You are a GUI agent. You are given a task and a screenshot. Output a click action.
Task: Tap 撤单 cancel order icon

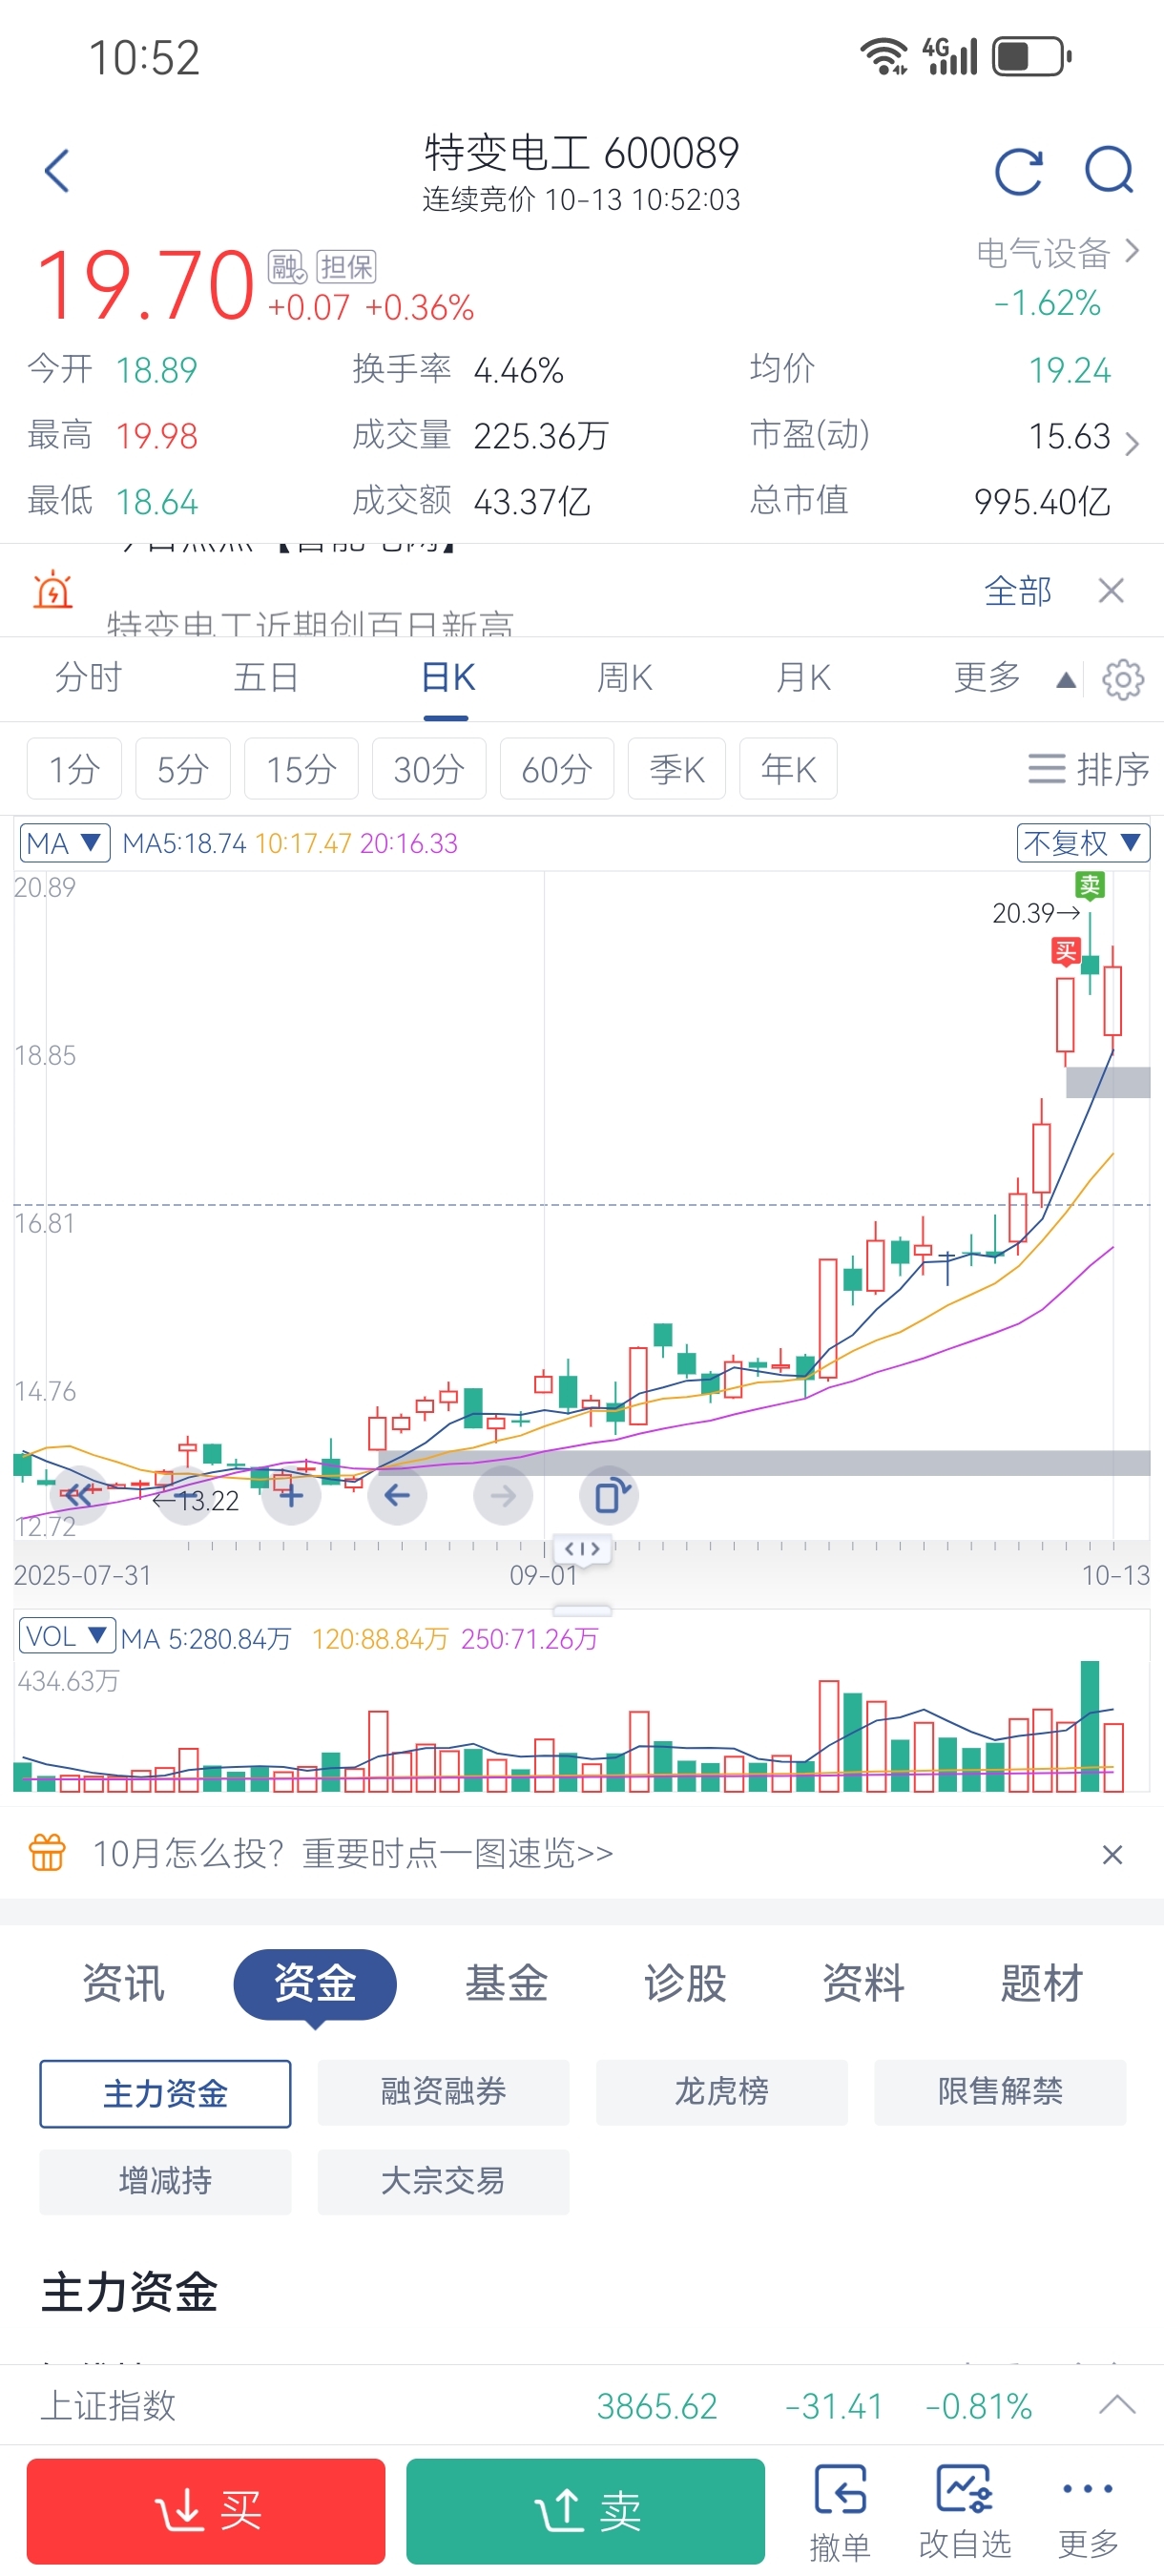pos(839,2511)
